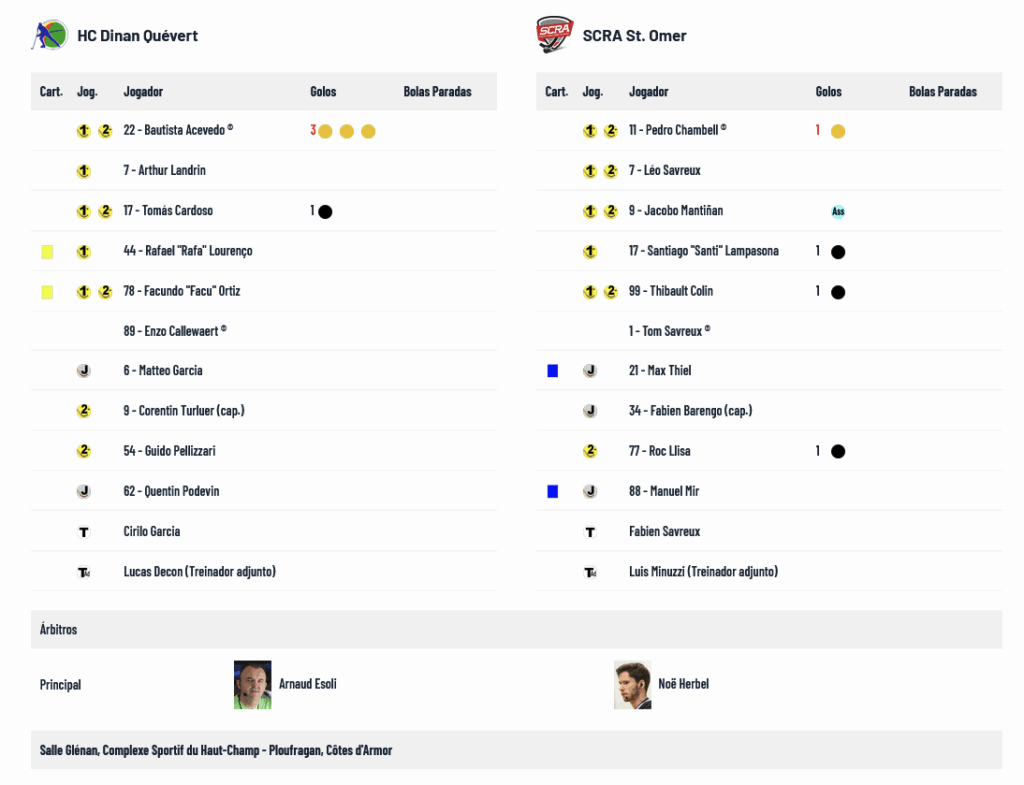
Task: Click Pedro Chambell's yellow goal ball
Action: (838, 132)
